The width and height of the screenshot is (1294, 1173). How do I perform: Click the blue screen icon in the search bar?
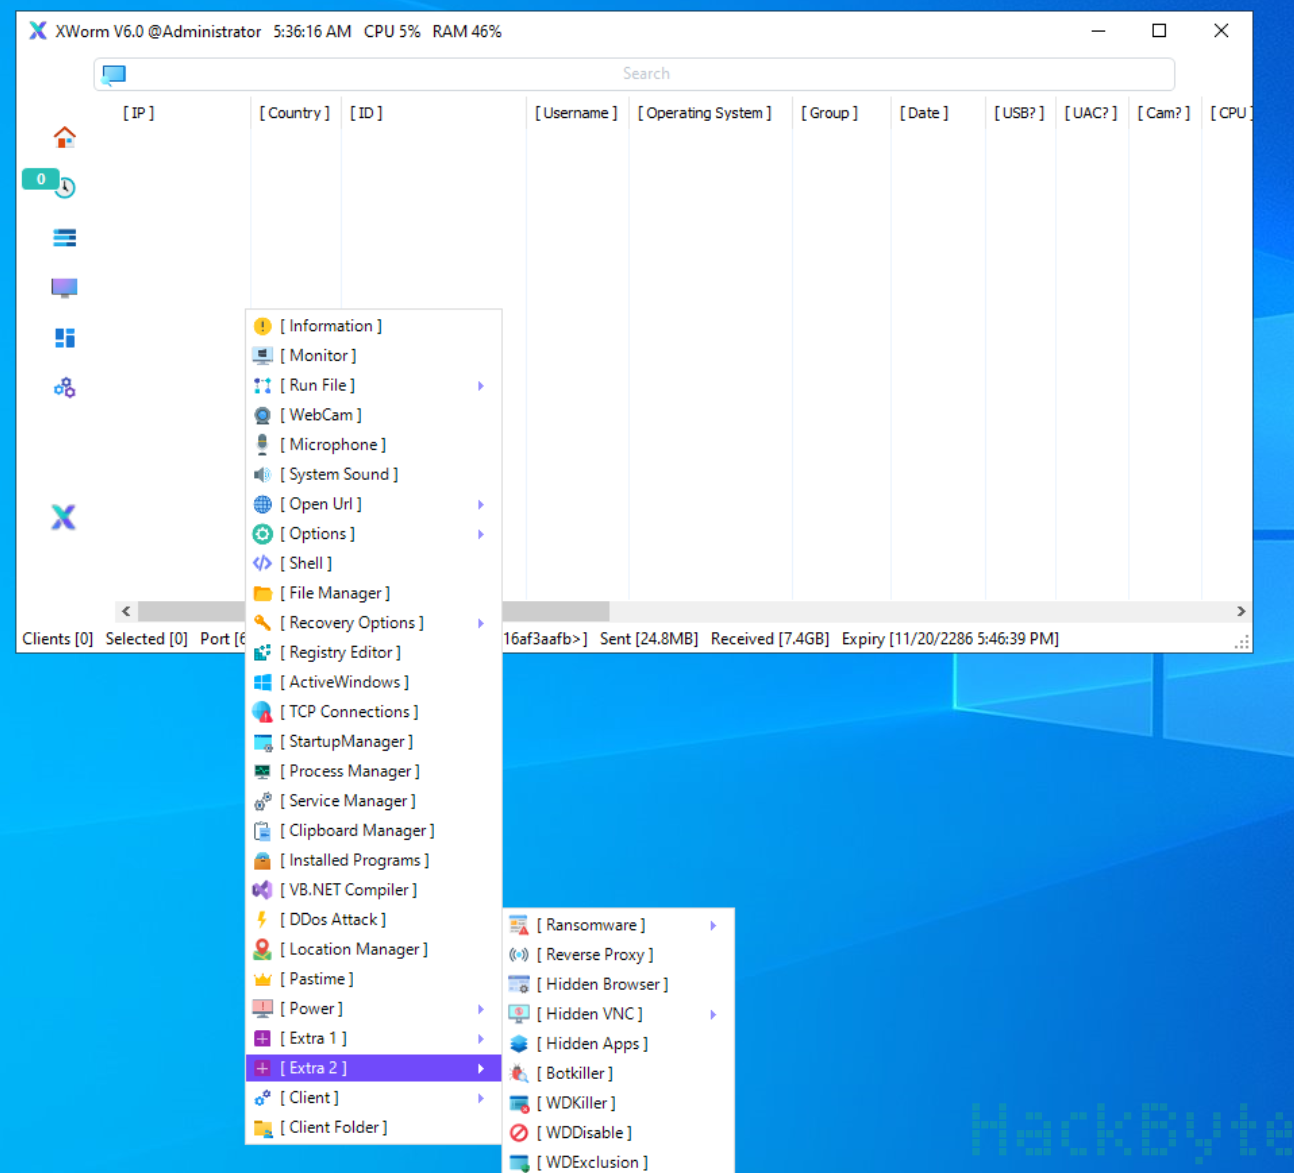114,74
